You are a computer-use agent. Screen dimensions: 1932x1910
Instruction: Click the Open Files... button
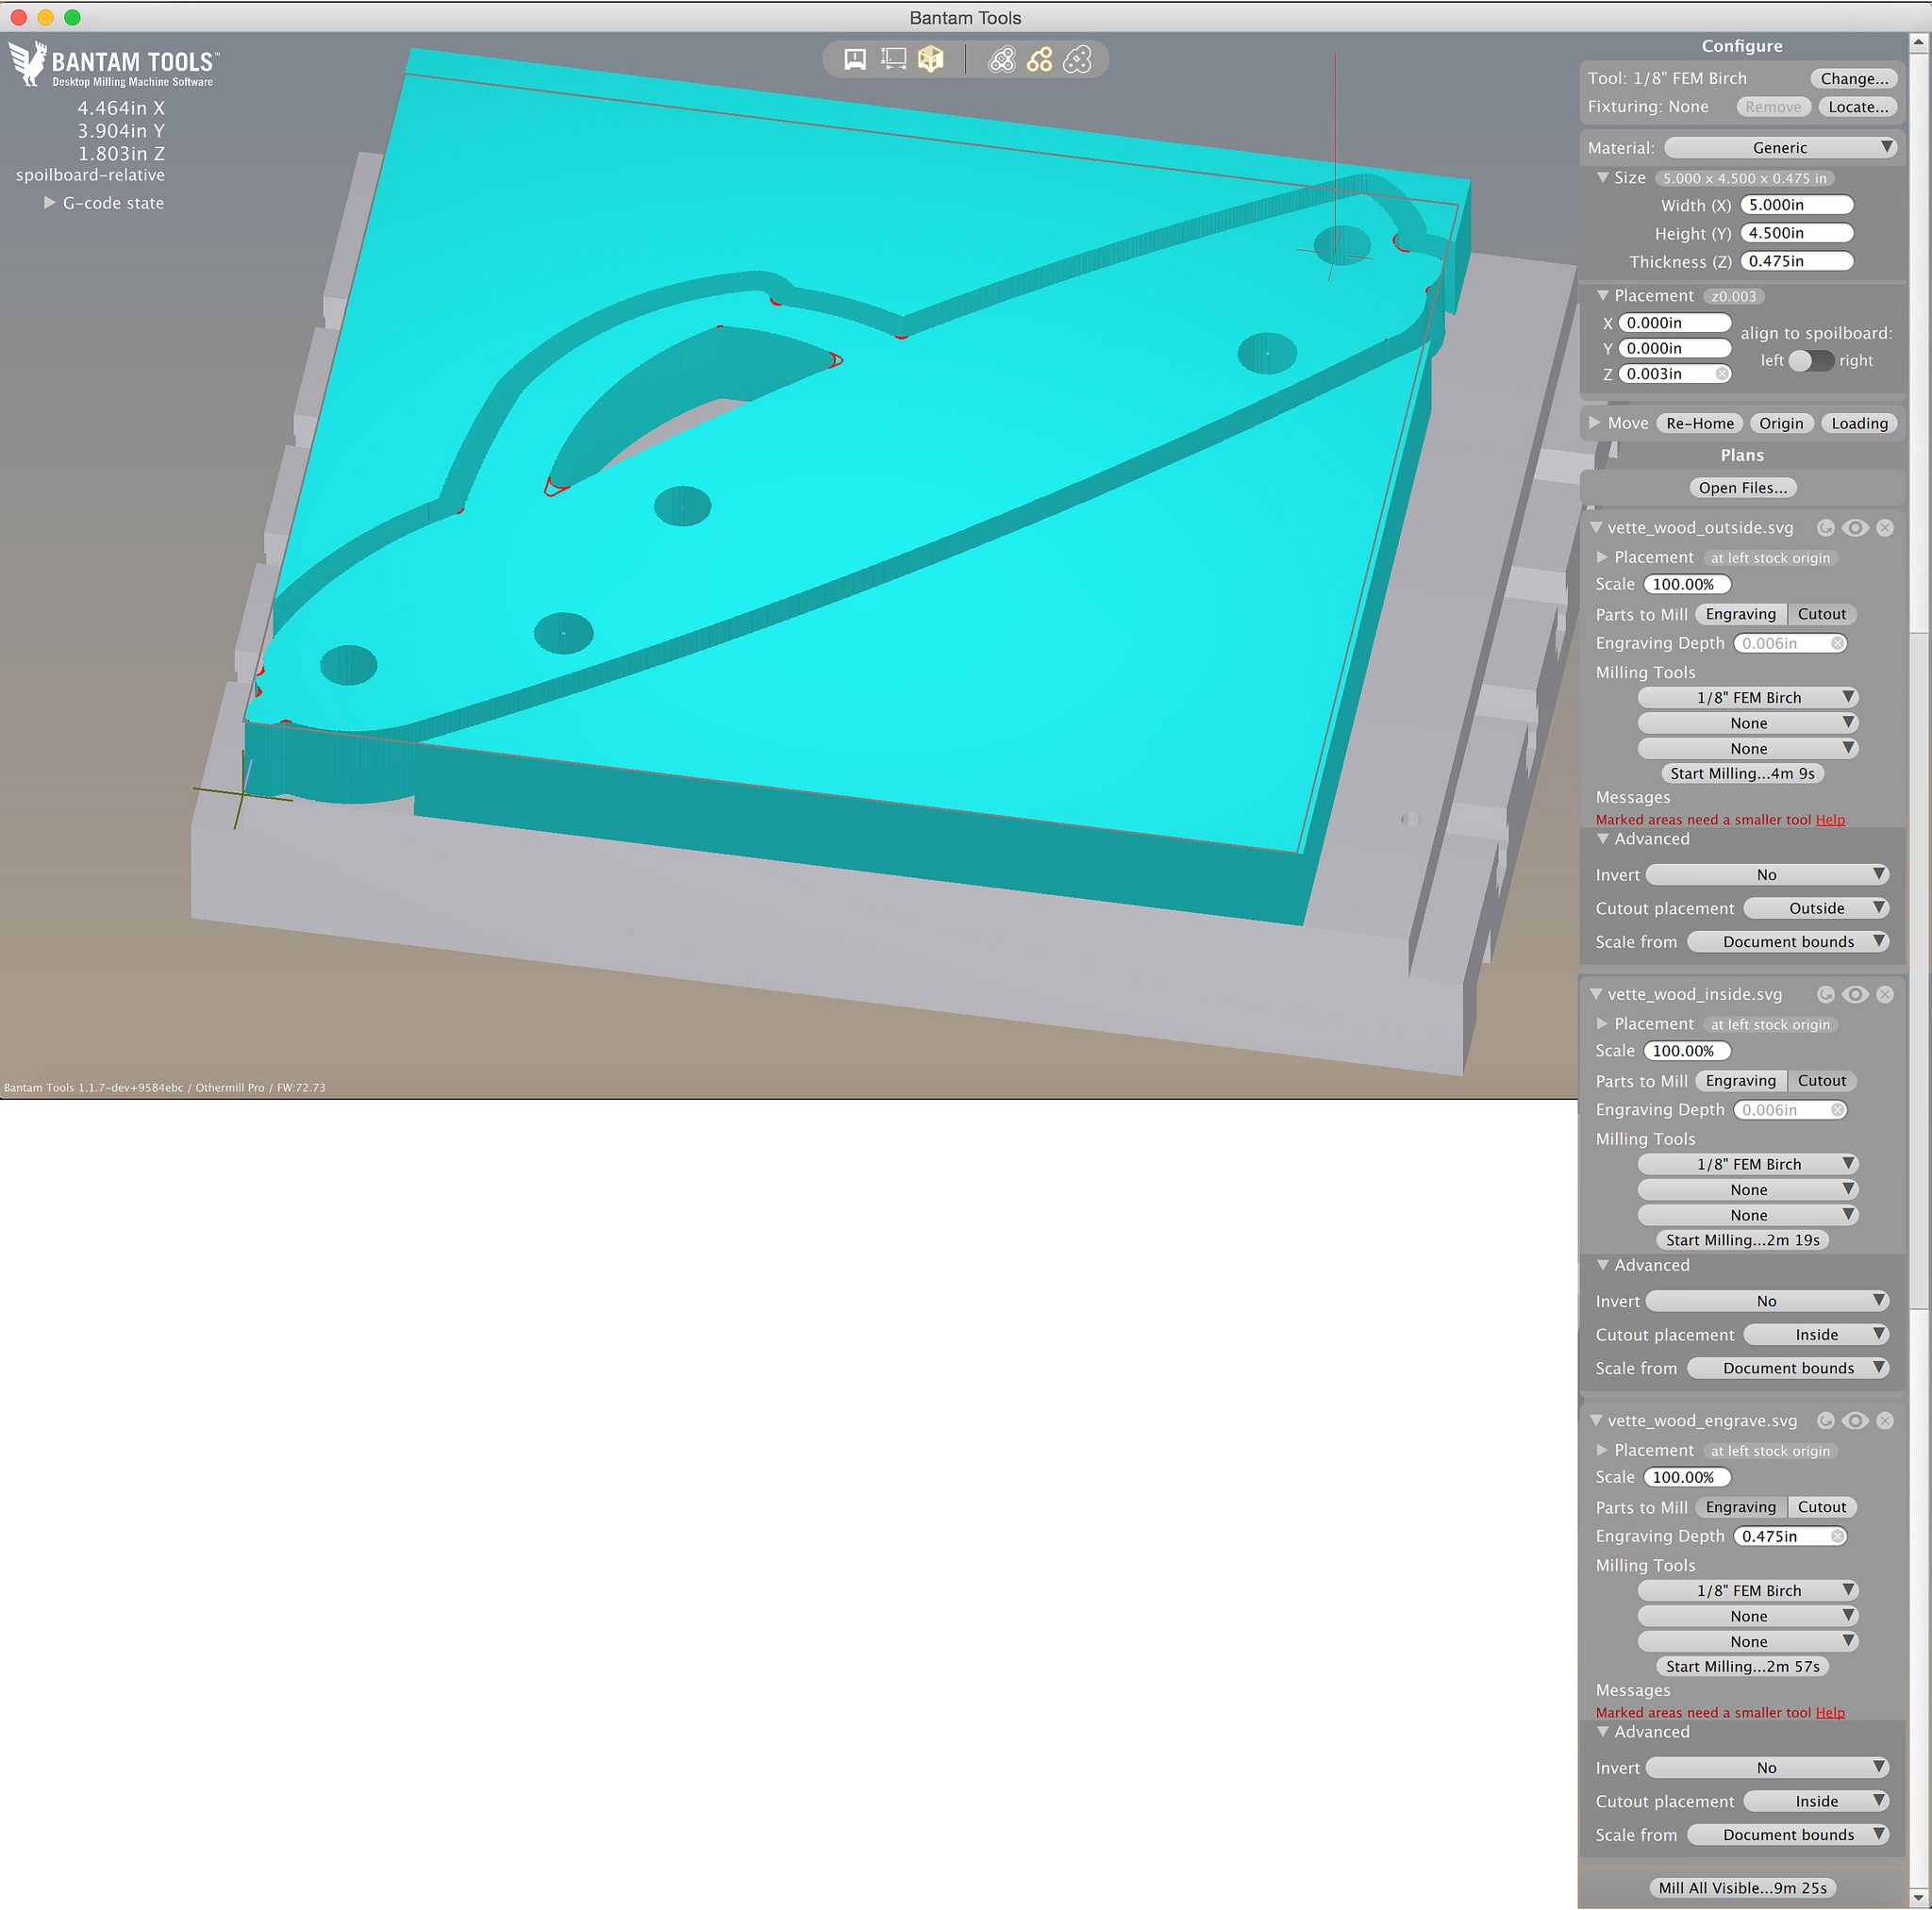(x=1742, y=488)
